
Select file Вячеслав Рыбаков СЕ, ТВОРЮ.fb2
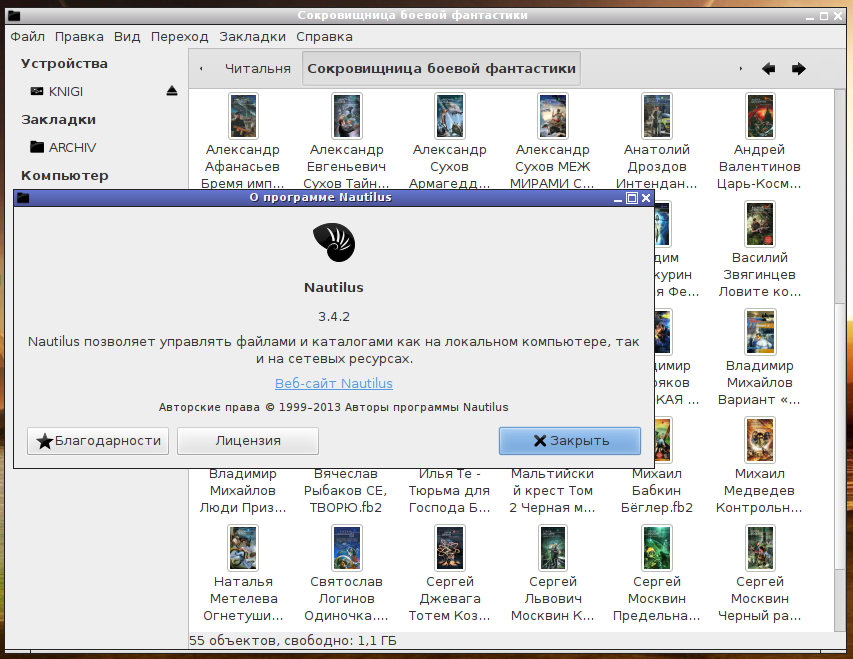[x=345, y=491]
